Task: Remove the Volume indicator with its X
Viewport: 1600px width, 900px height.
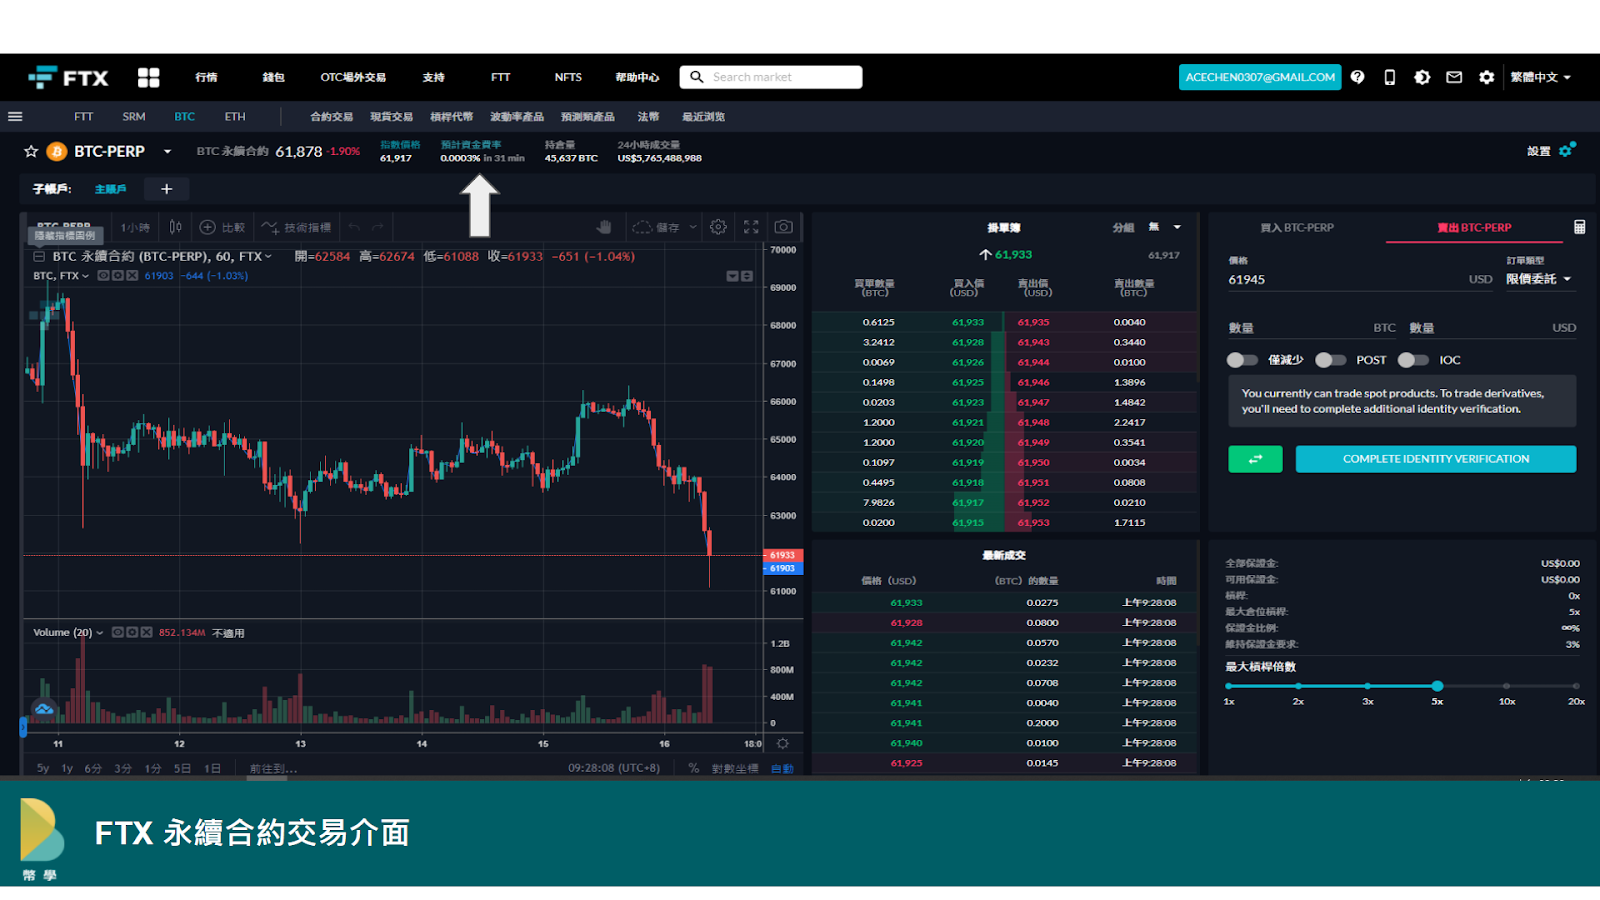Action: point(147,632)
